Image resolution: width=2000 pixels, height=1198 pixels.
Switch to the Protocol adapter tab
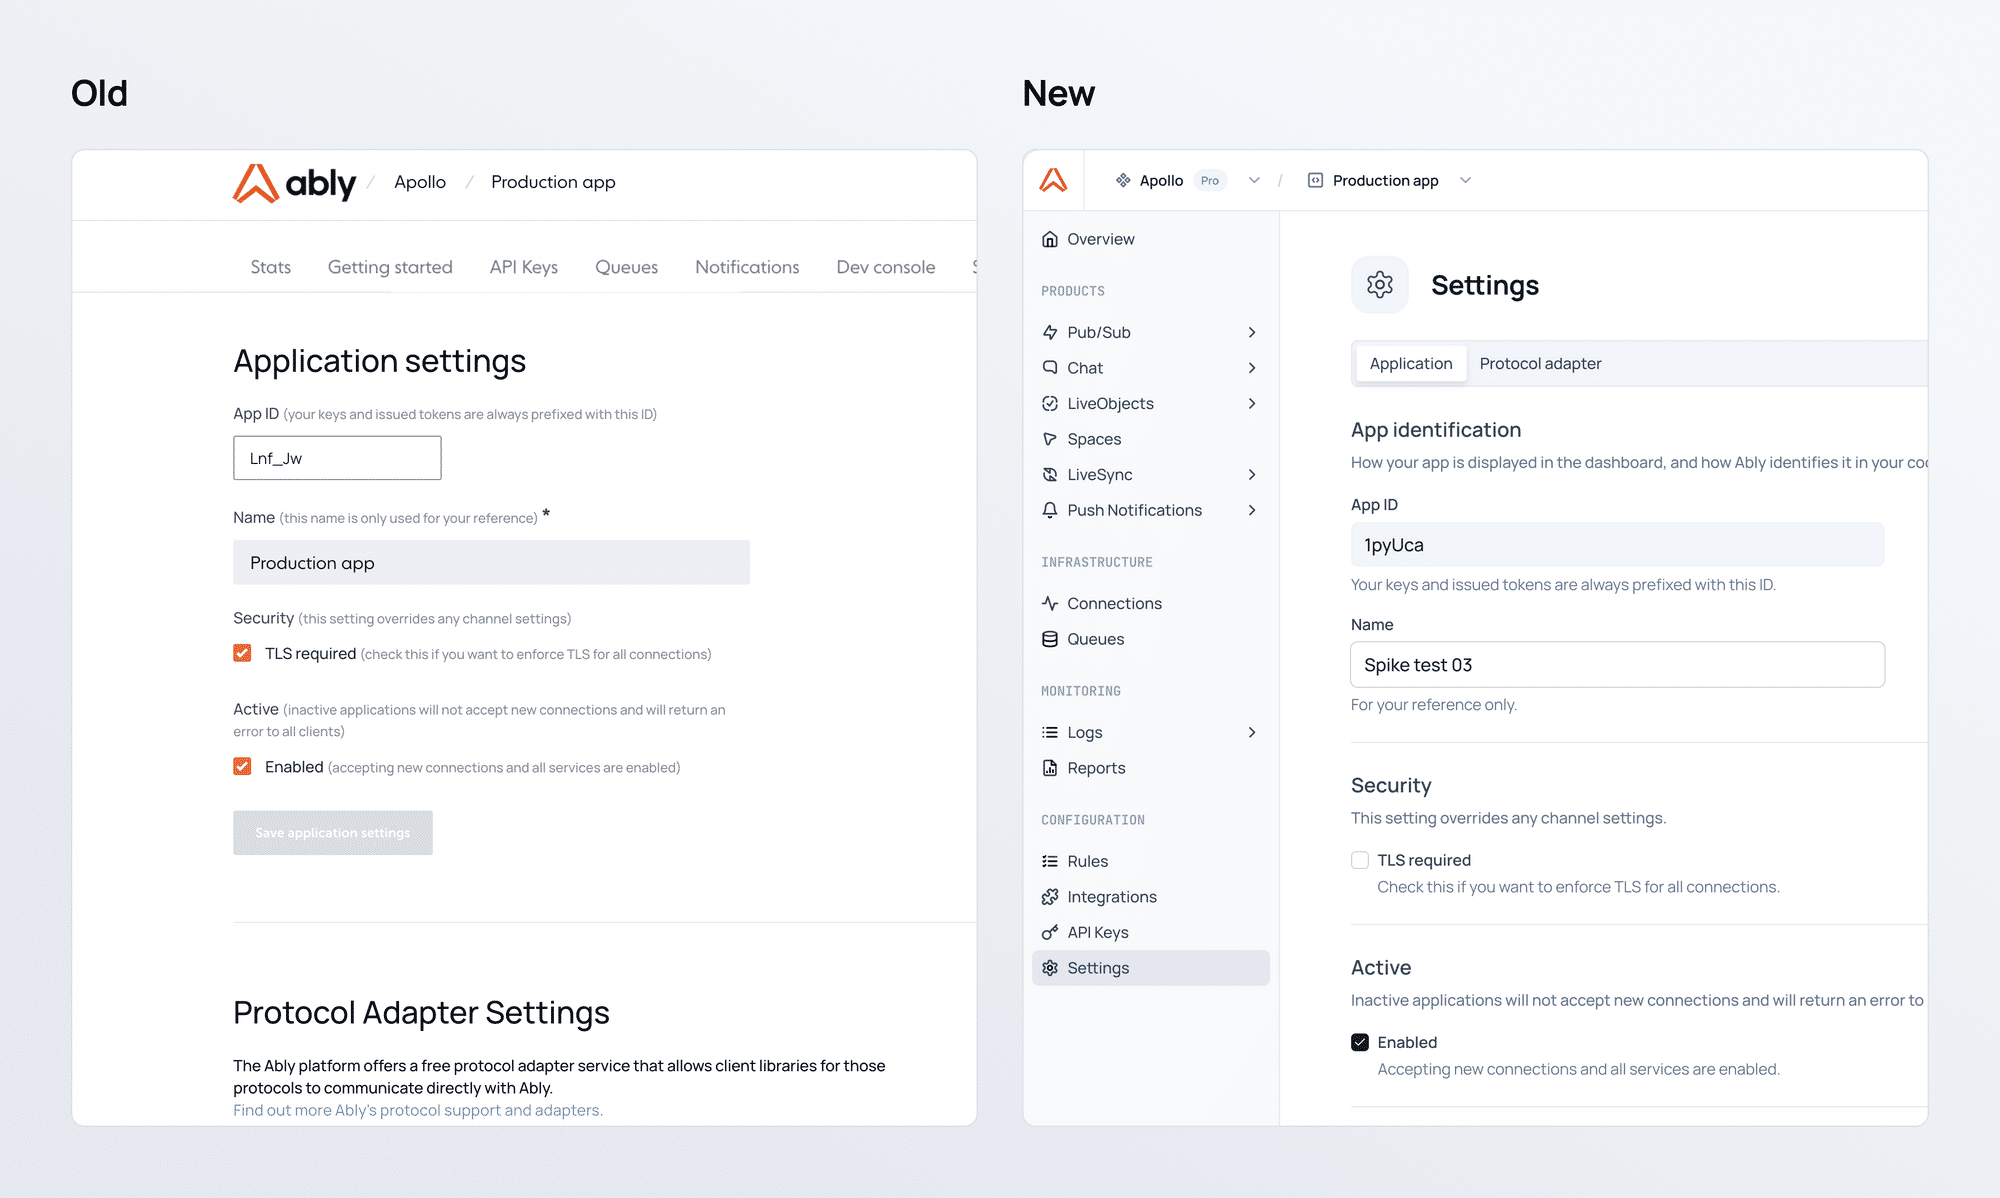coord(1540,364)
